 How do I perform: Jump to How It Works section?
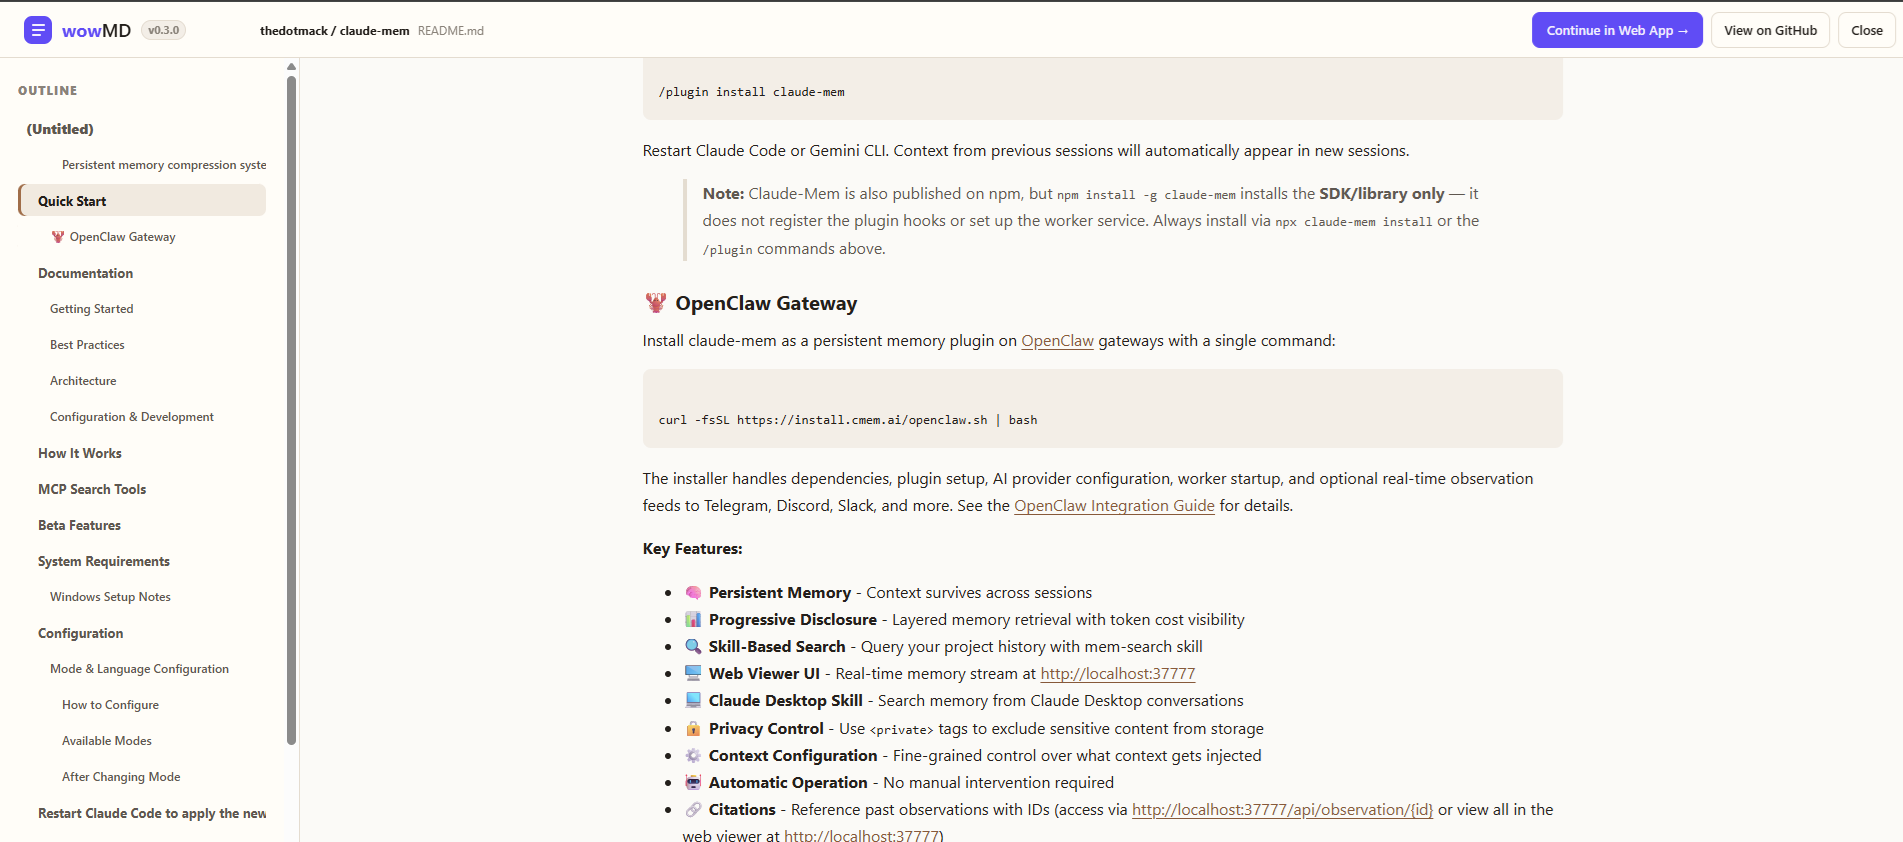point(80,453)
